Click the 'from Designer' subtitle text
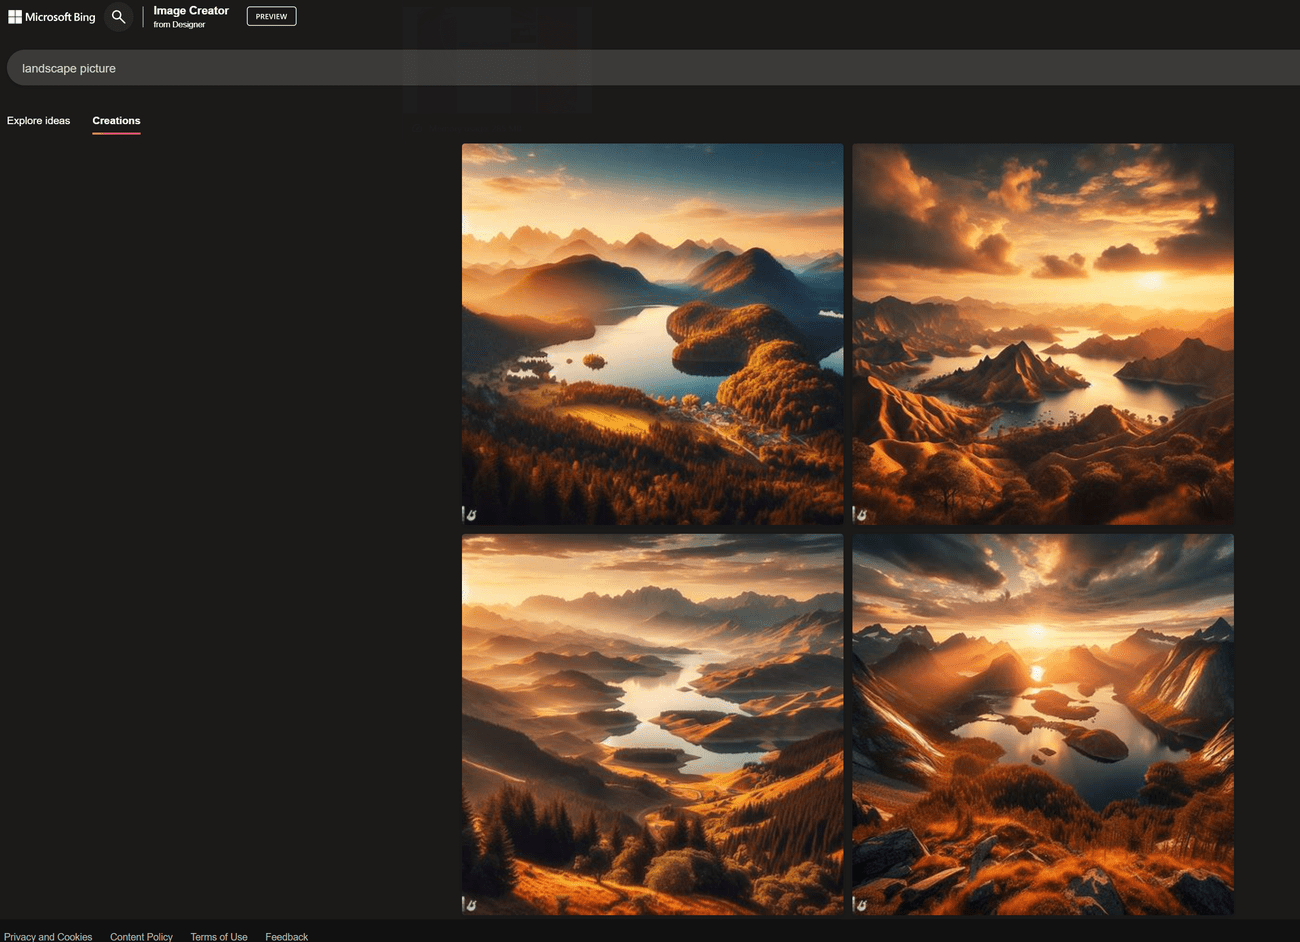1300x942 pixels. 179,25
